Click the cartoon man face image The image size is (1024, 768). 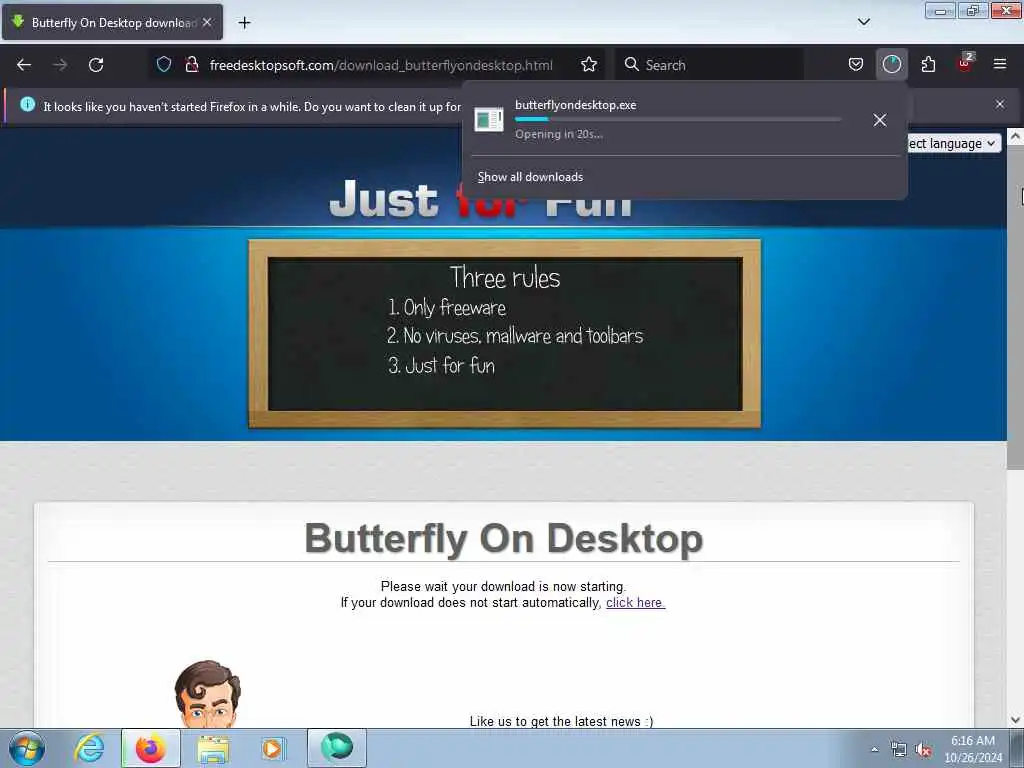[208, 694]
